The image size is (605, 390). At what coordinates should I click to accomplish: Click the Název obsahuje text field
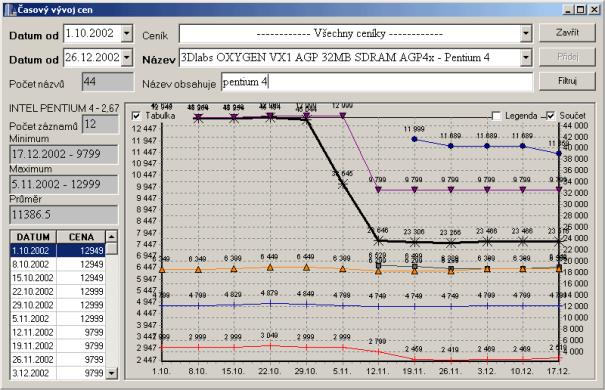click(377, 82)
